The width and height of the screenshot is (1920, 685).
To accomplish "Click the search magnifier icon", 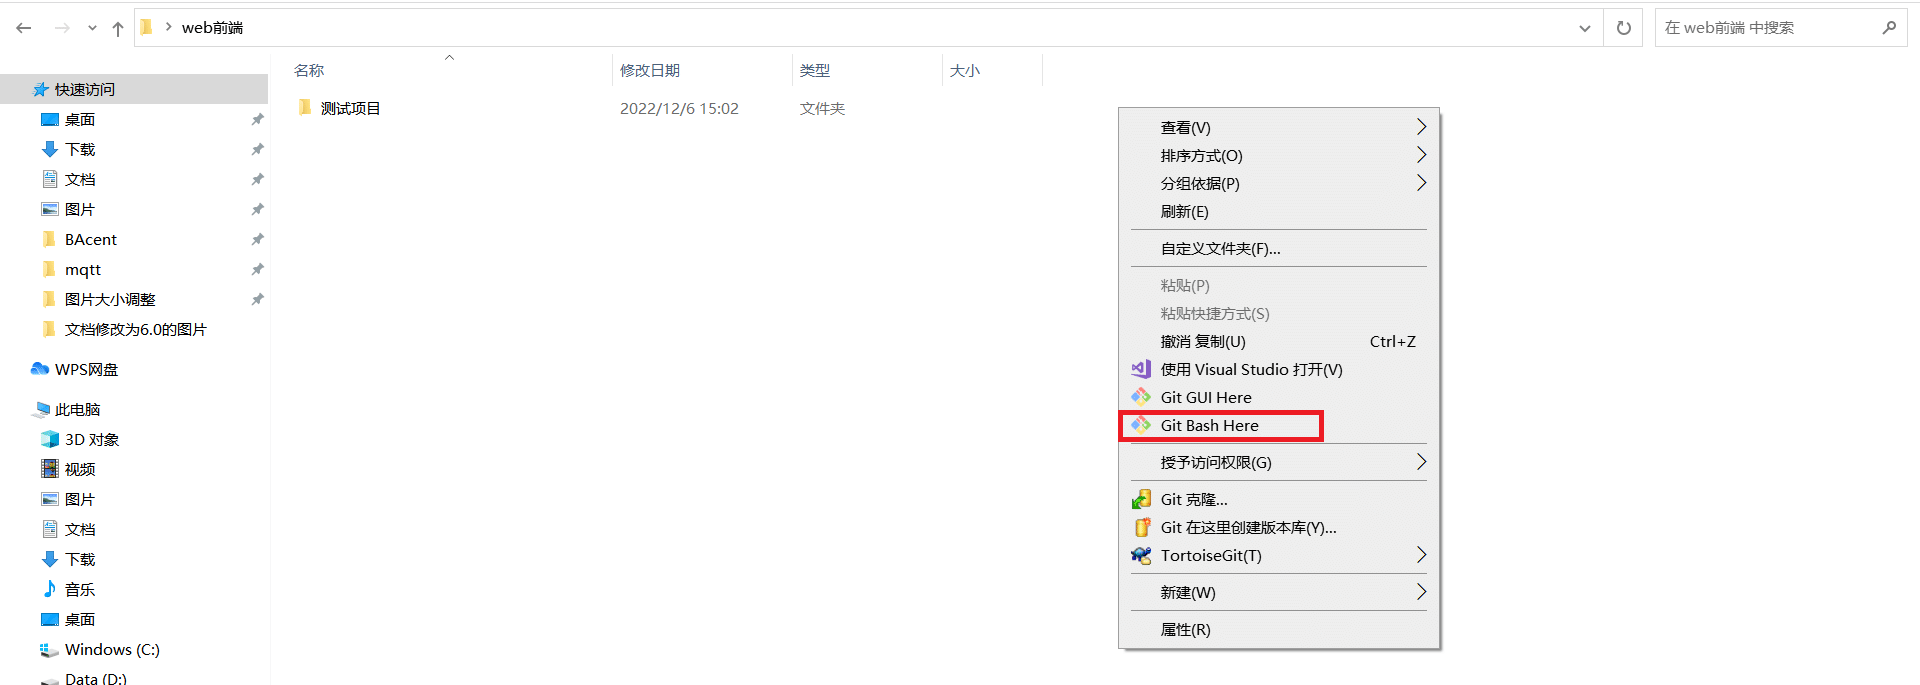I will point(1888,28).
